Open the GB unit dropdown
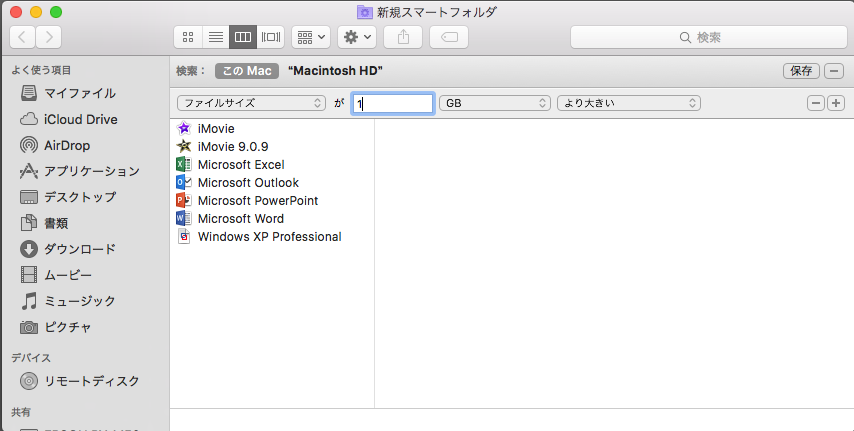The height and width of the screenshot is (431, 854). (495, 103)
